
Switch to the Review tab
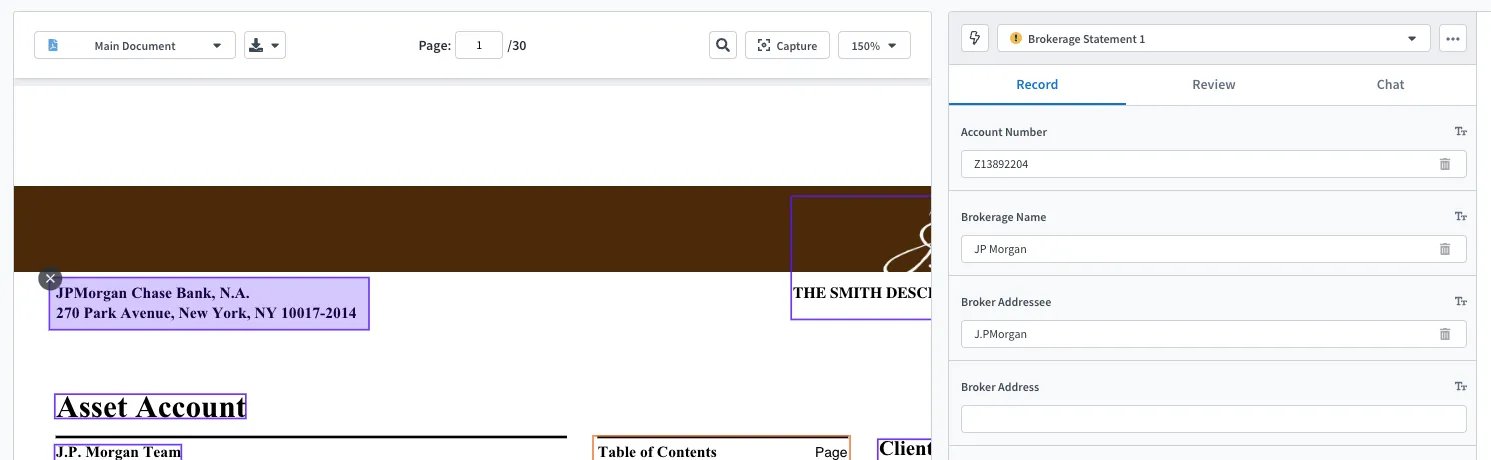click(x=1214, y=84)
